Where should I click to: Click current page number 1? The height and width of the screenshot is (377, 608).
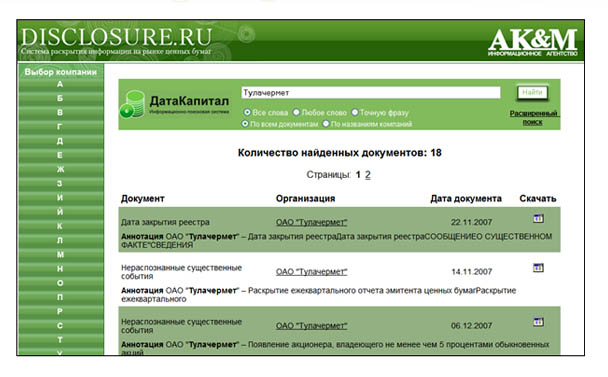[358, 175]
